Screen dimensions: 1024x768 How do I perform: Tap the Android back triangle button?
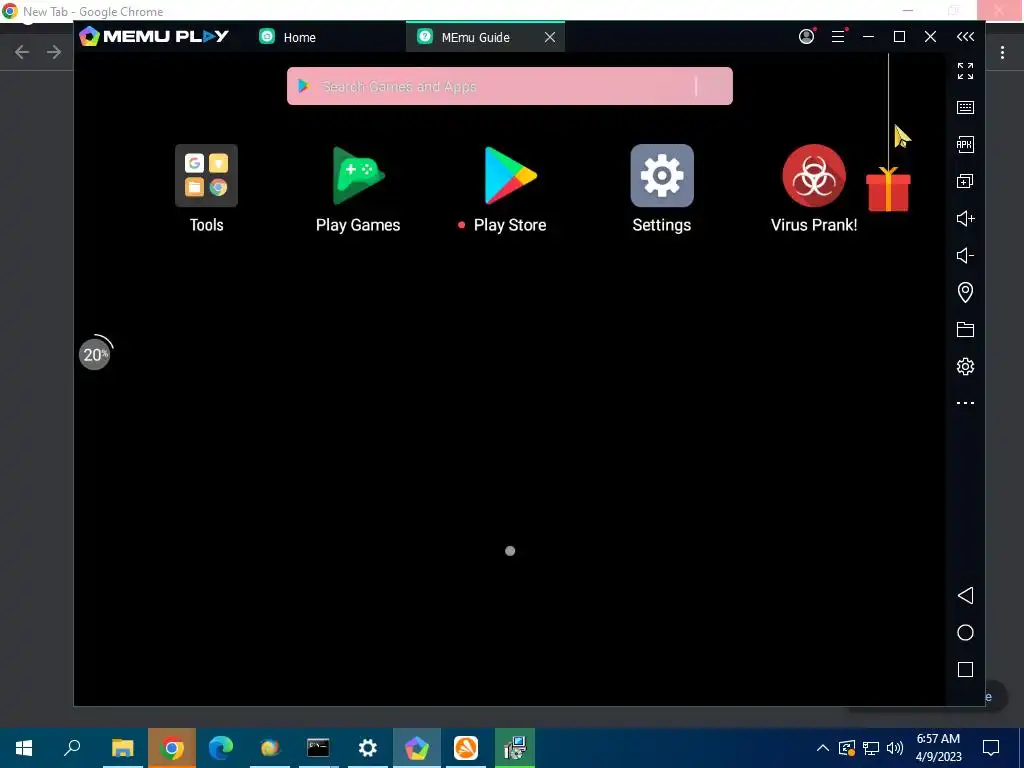[965, 596]
